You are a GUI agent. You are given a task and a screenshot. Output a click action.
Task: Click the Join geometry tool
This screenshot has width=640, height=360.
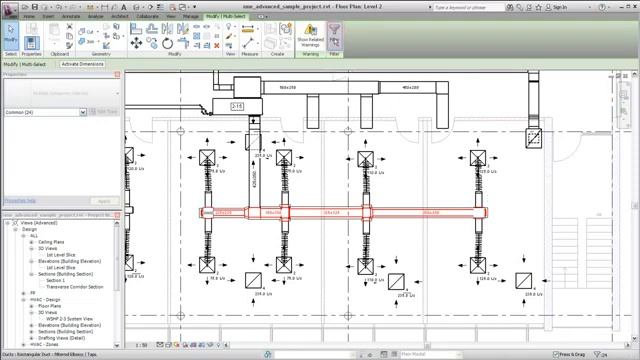[86, 42]
